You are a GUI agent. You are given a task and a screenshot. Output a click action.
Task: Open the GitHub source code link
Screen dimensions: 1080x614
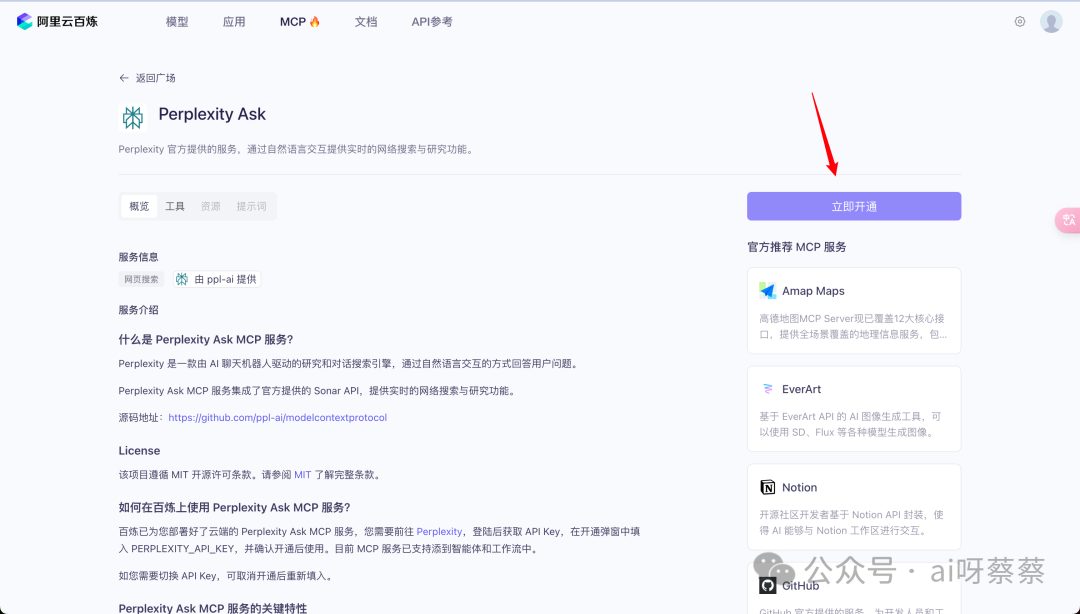[x=277, y=417]
